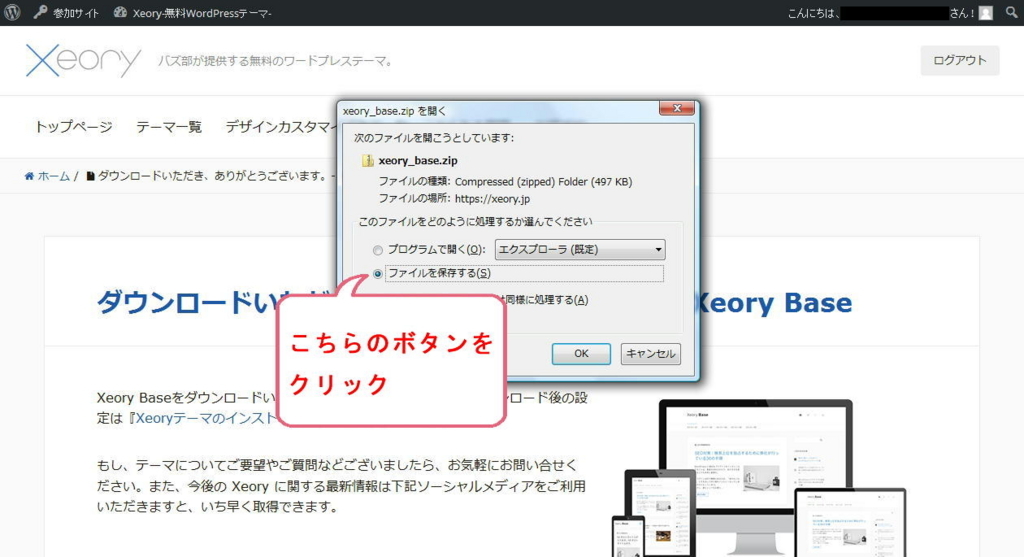The image size is (1024, 557).
Task: Open テーマ一覧 navigation item
Action: click(x=168, y=127)
